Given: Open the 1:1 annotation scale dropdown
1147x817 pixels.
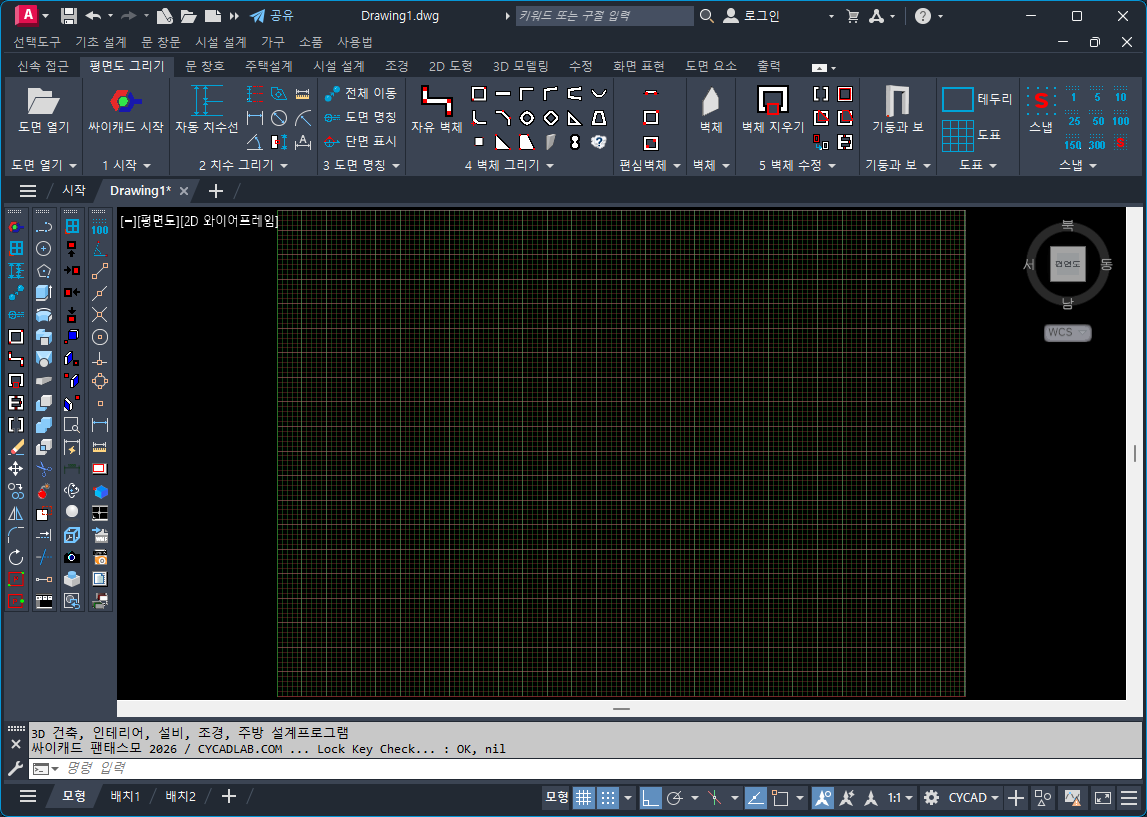Looking at the screenshot, I should 901,797.
